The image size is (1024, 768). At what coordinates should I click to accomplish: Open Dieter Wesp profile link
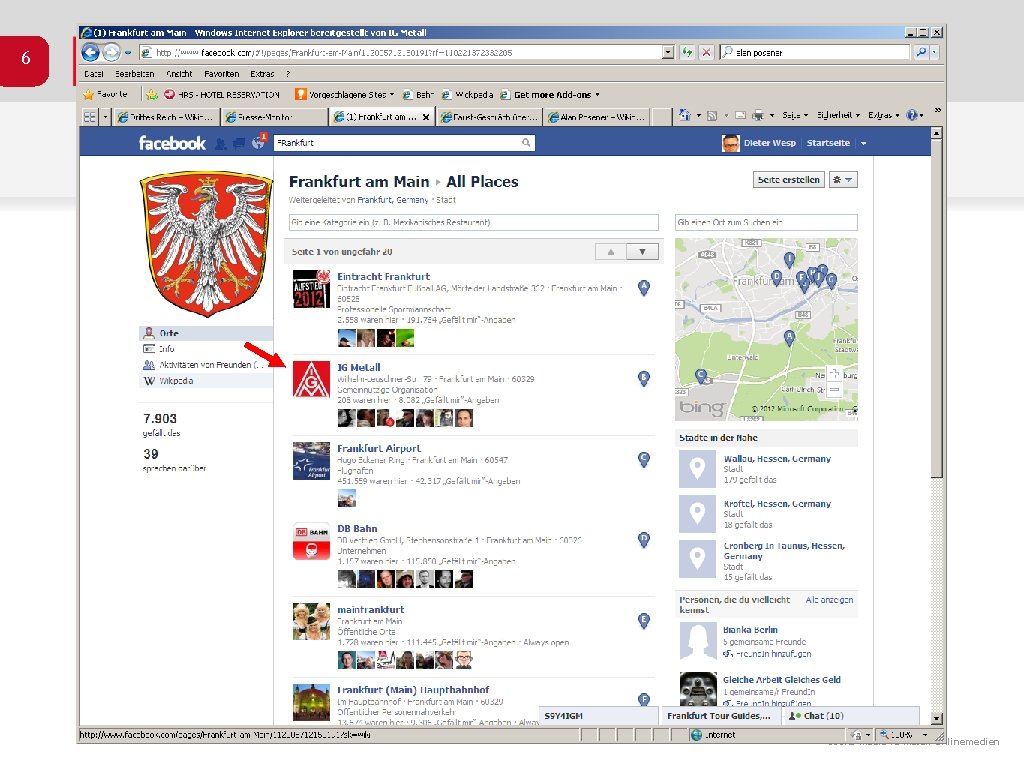click(769, 143)
